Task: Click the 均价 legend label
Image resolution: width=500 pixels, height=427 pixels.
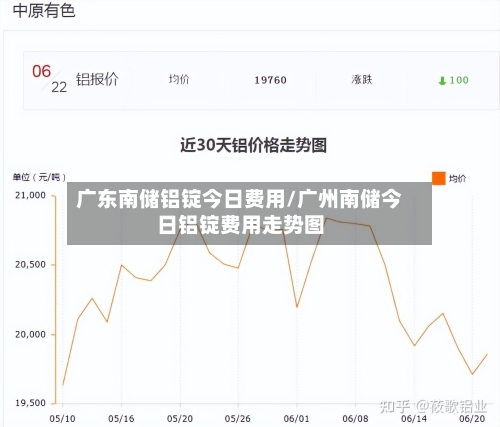Action: [x=457, y=179]
